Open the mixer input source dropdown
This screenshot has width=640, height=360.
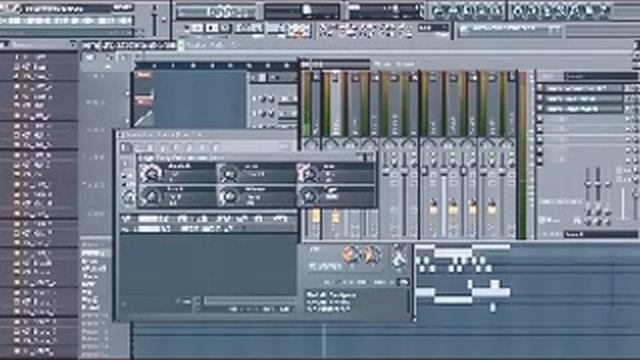(x=600, y=76)
